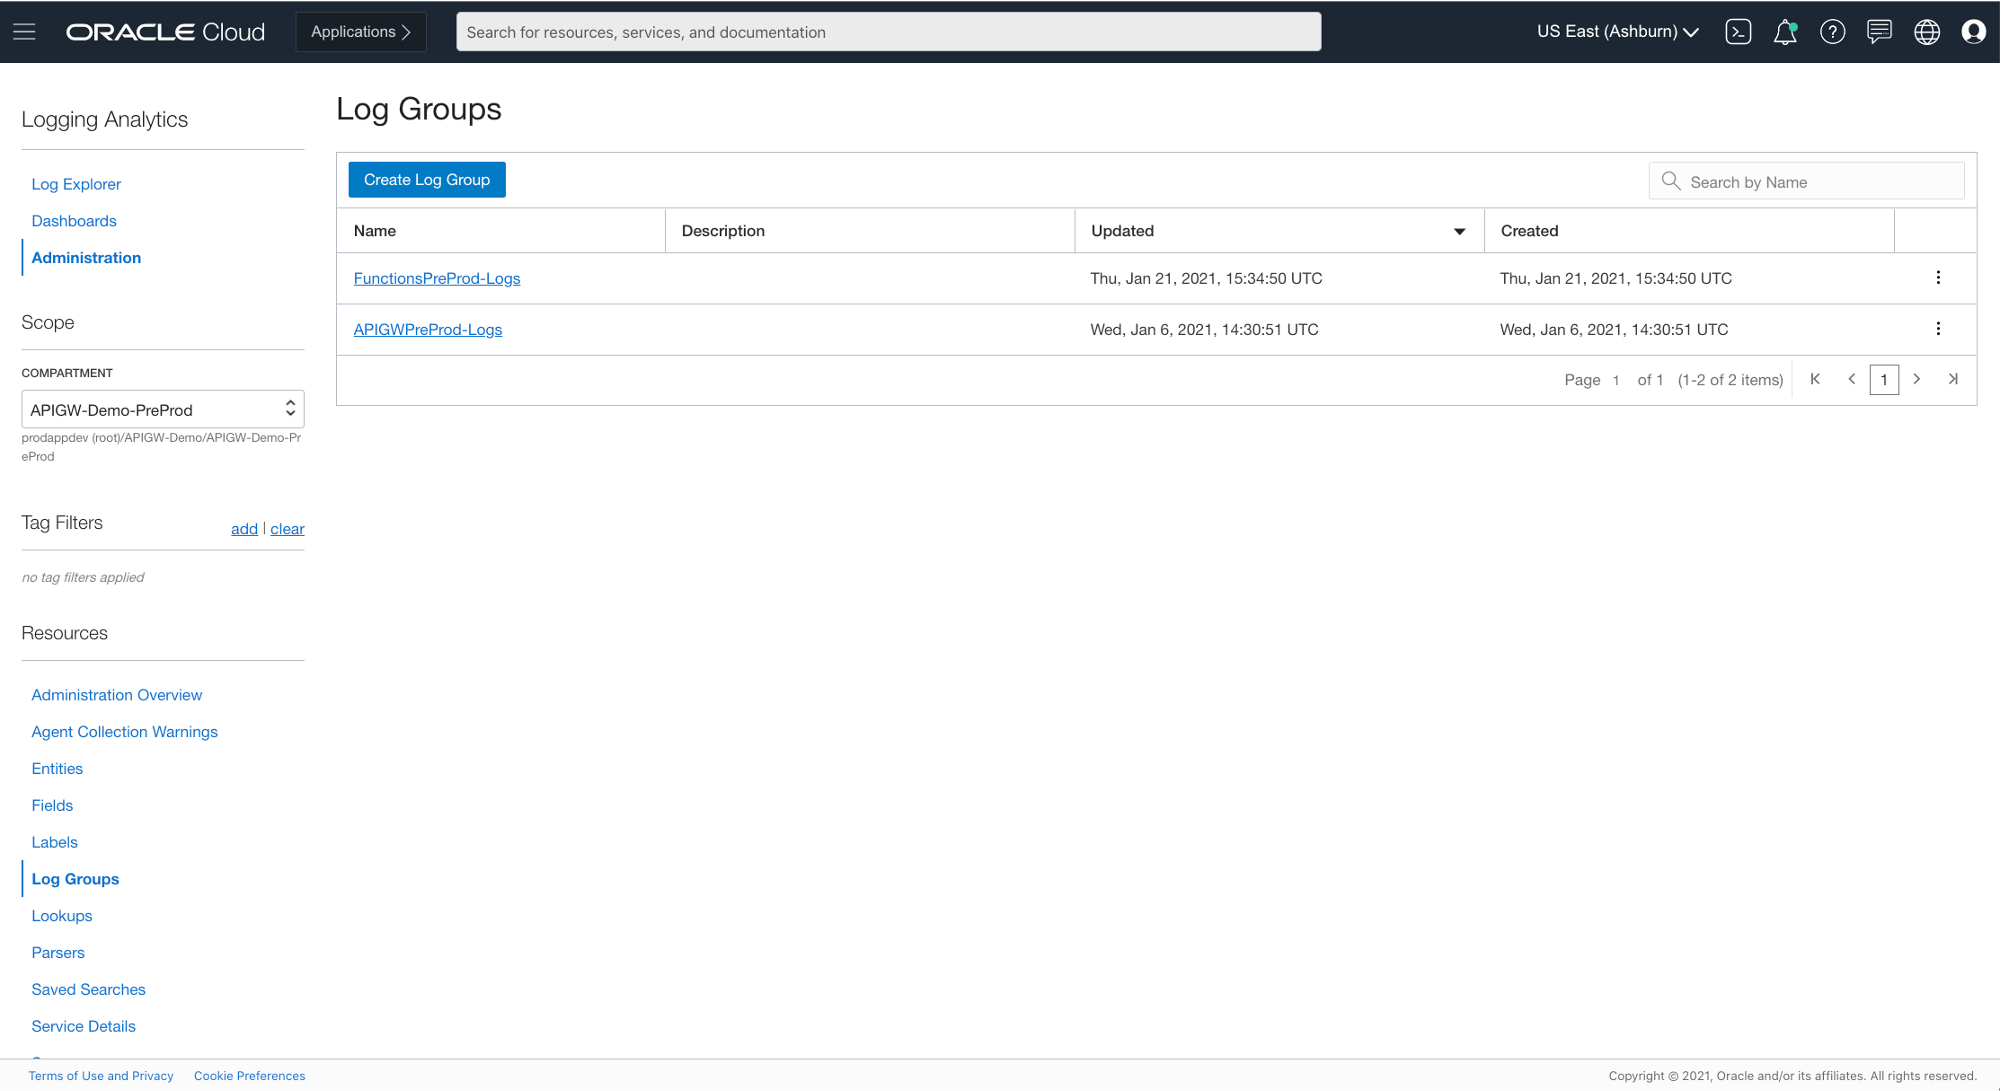This screenshot has width=2002, height=1091.
Task: Clear the applied tag filters
Action: point(287,529)
